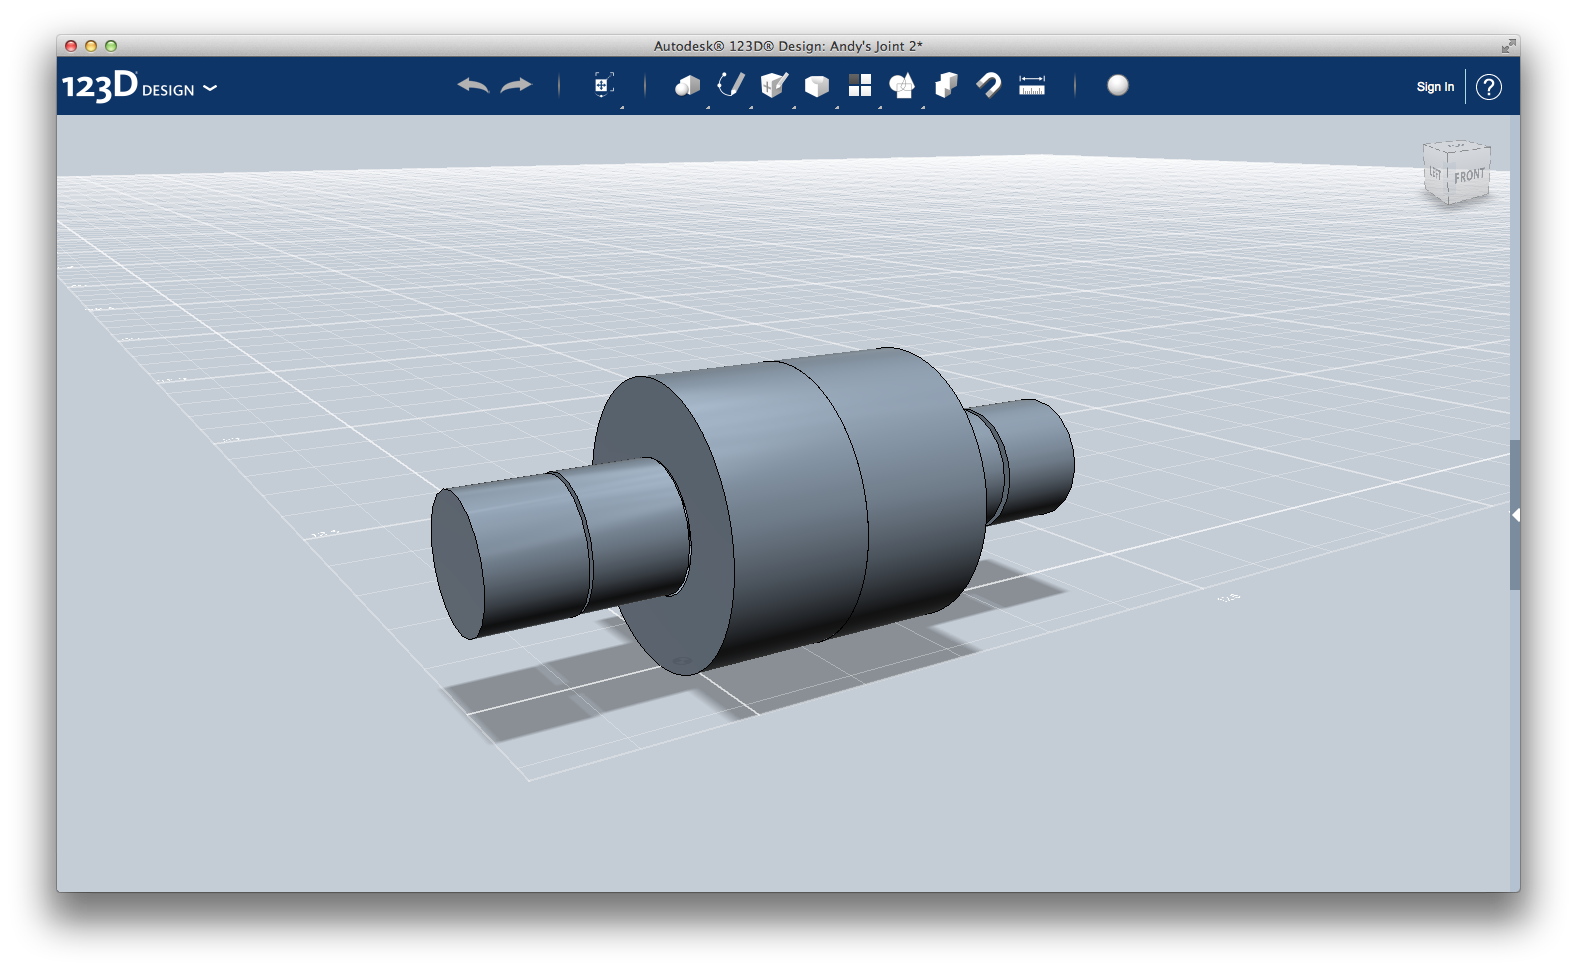Open the 123D Design application menu
Viewport: 1577px width, 971px height.
point(139,87)
